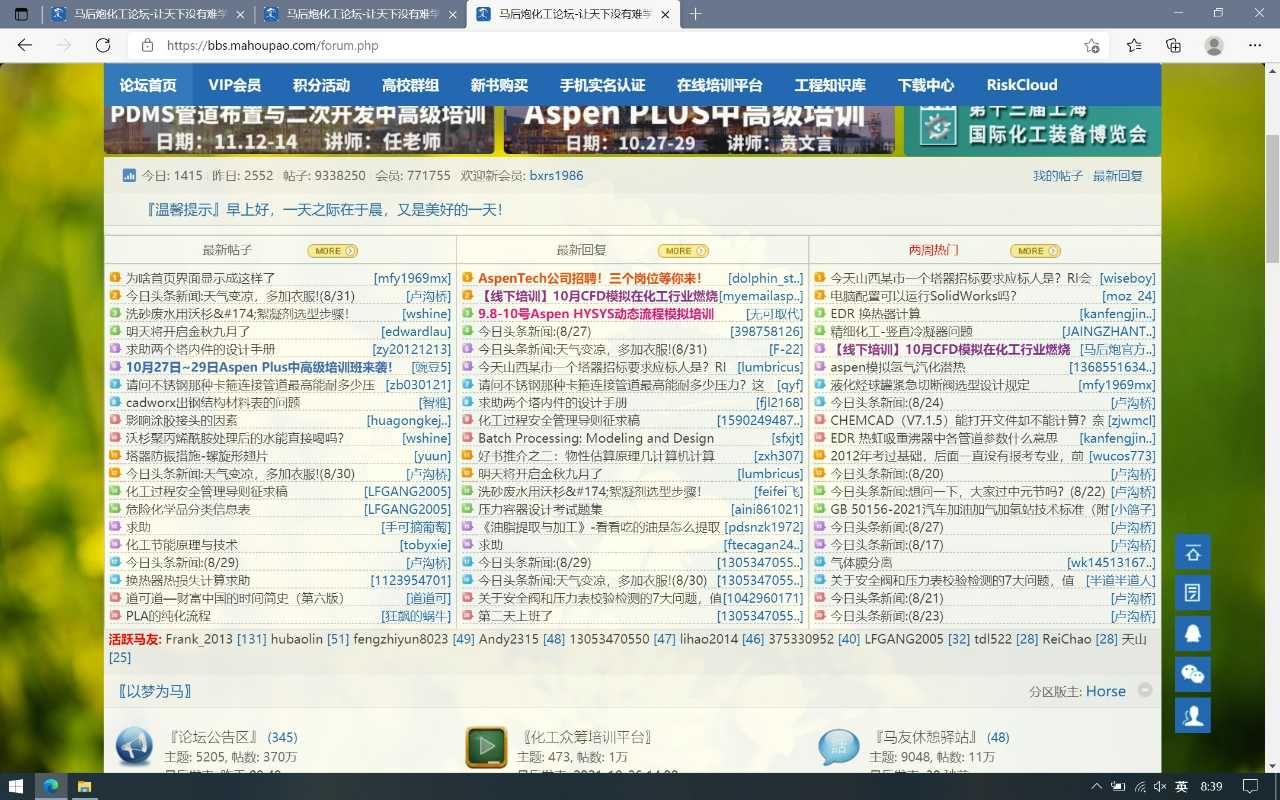The image size is (1280, 800).
Task: Open the 工程知识库 navigation item
Action: [x=830, y=85]
